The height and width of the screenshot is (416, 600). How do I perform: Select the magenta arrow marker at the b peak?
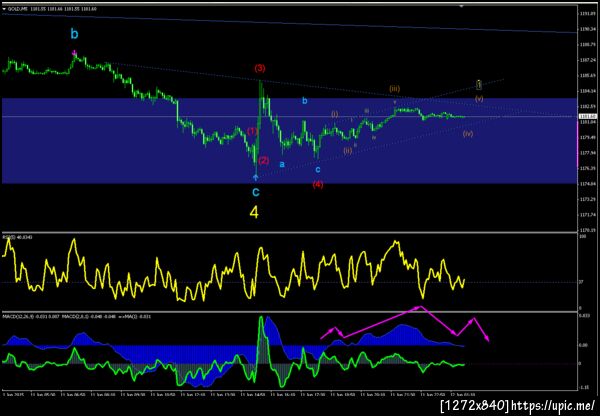click(x=75, y=52)
